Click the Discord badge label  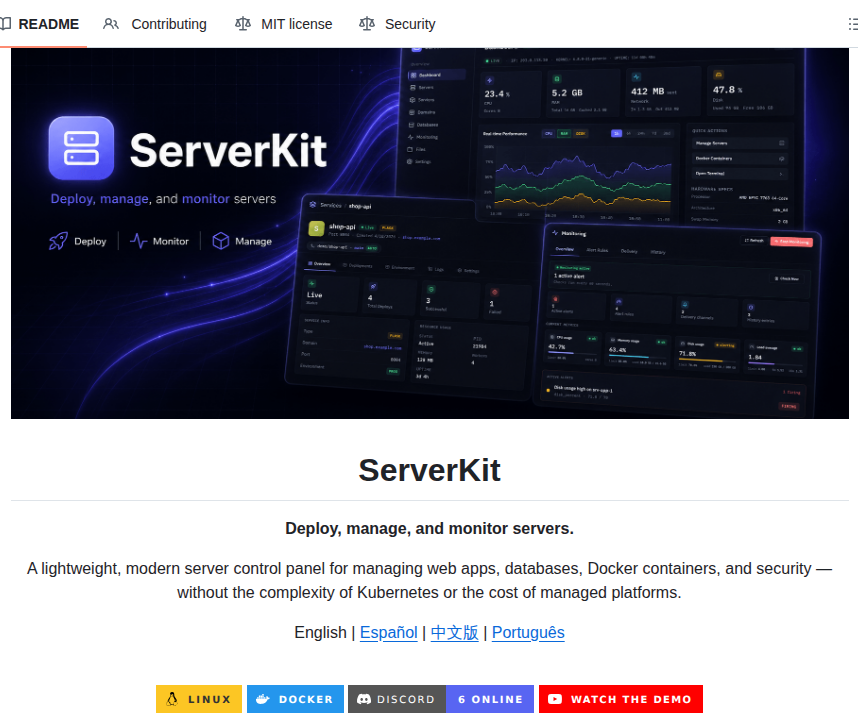pyautogui.click(x=397, y=699)
